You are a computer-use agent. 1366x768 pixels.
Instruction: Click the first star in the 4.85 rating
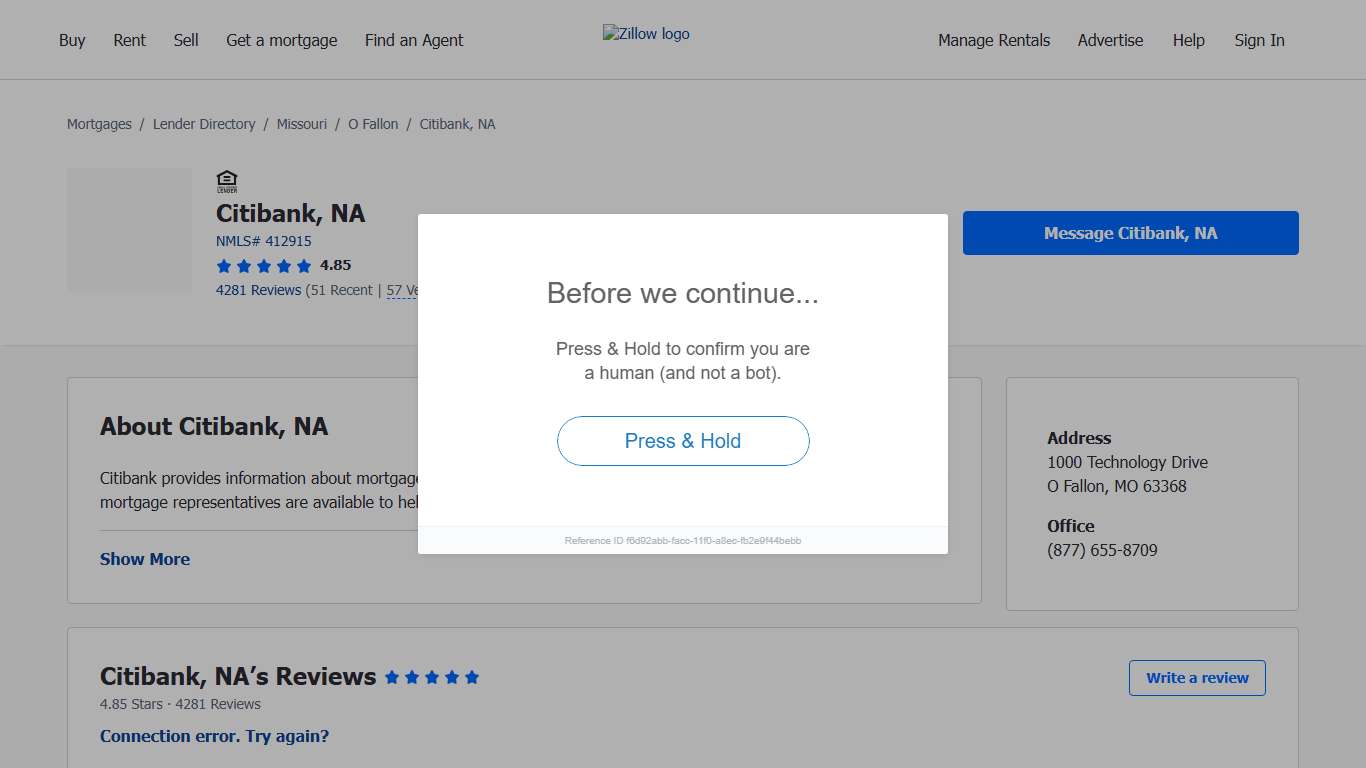pyautogui.click(x=223, y=266)
